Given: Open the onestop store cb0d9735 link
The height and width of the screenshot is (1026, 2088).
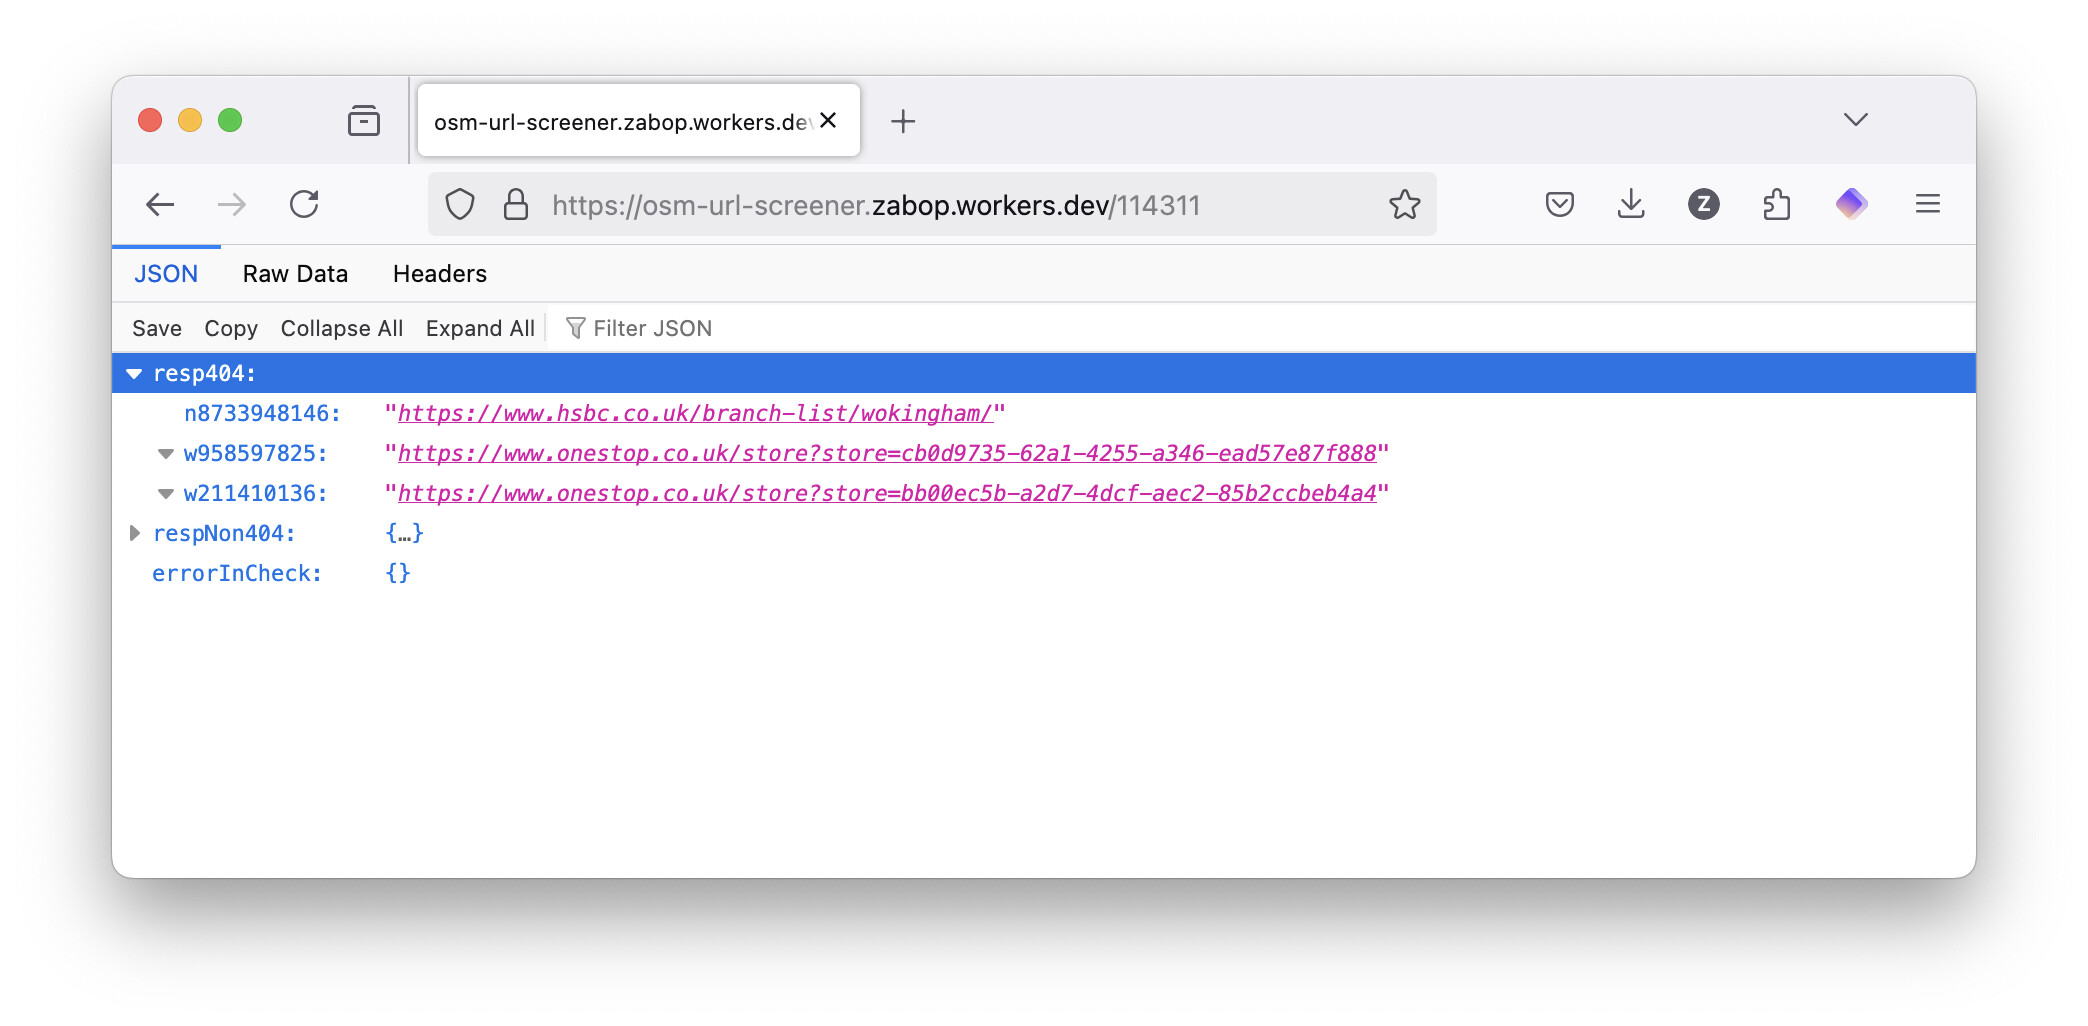Looking at the screenshot, I should 887,454.
